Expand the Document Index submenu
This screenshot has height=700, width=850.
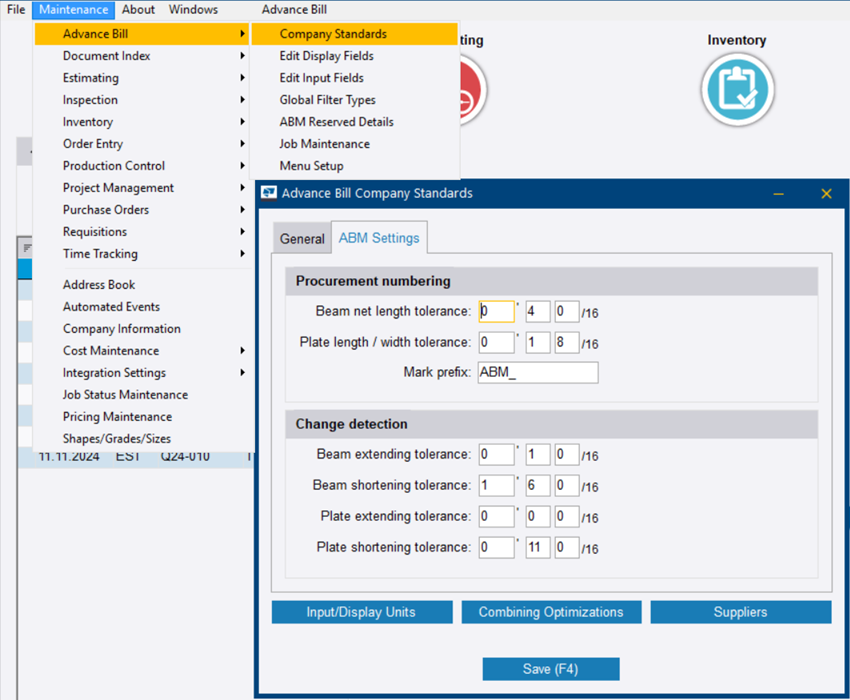point(242,56)
